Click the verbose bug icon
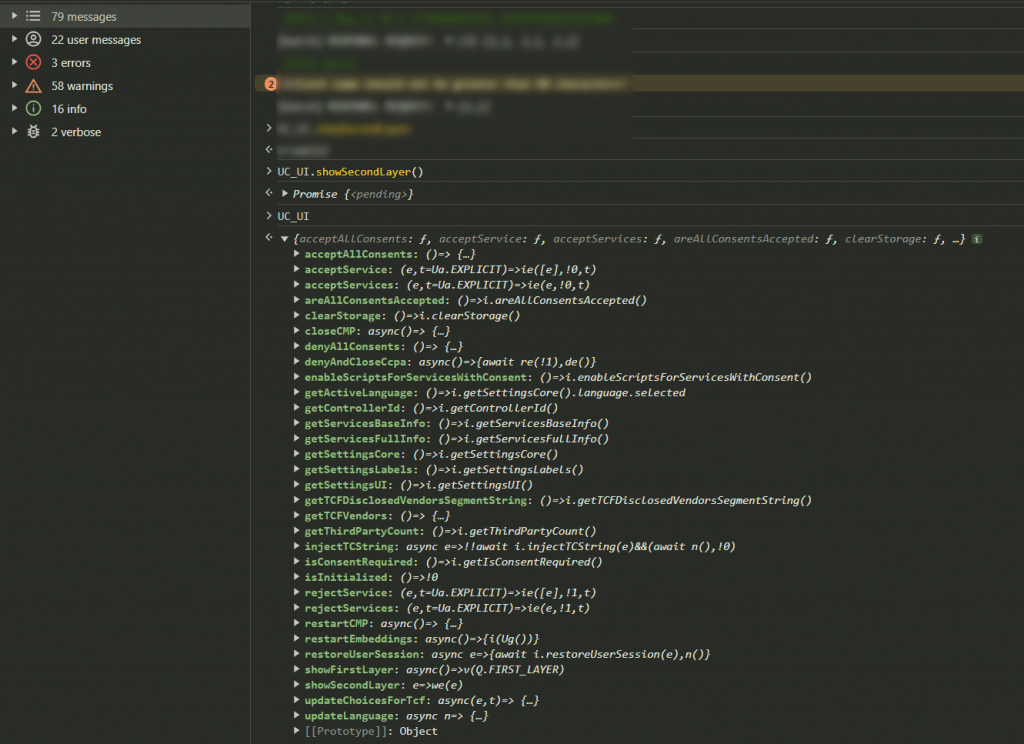Screen dimensions: 1024x744 pos(33,132)
